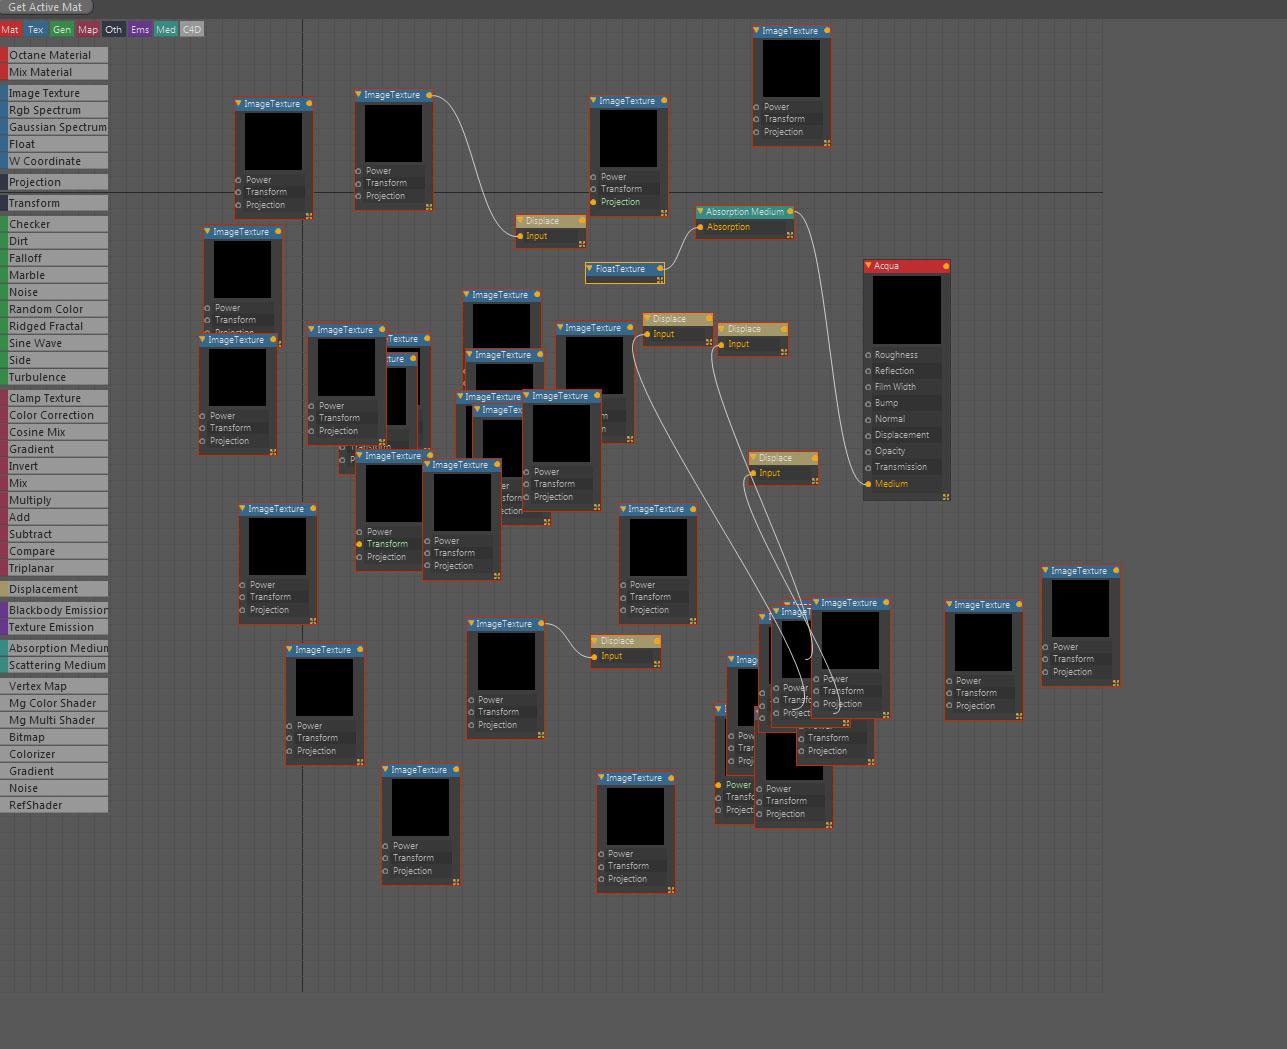Toggle the Map node filter
This screenshot has width=1287, height=1049.
pos(88,30)
